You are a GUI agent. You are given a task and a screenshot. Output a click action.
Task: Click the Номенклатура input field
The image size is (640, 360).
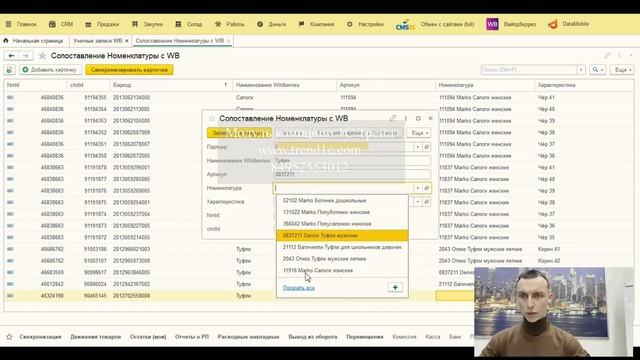point(343,188)
